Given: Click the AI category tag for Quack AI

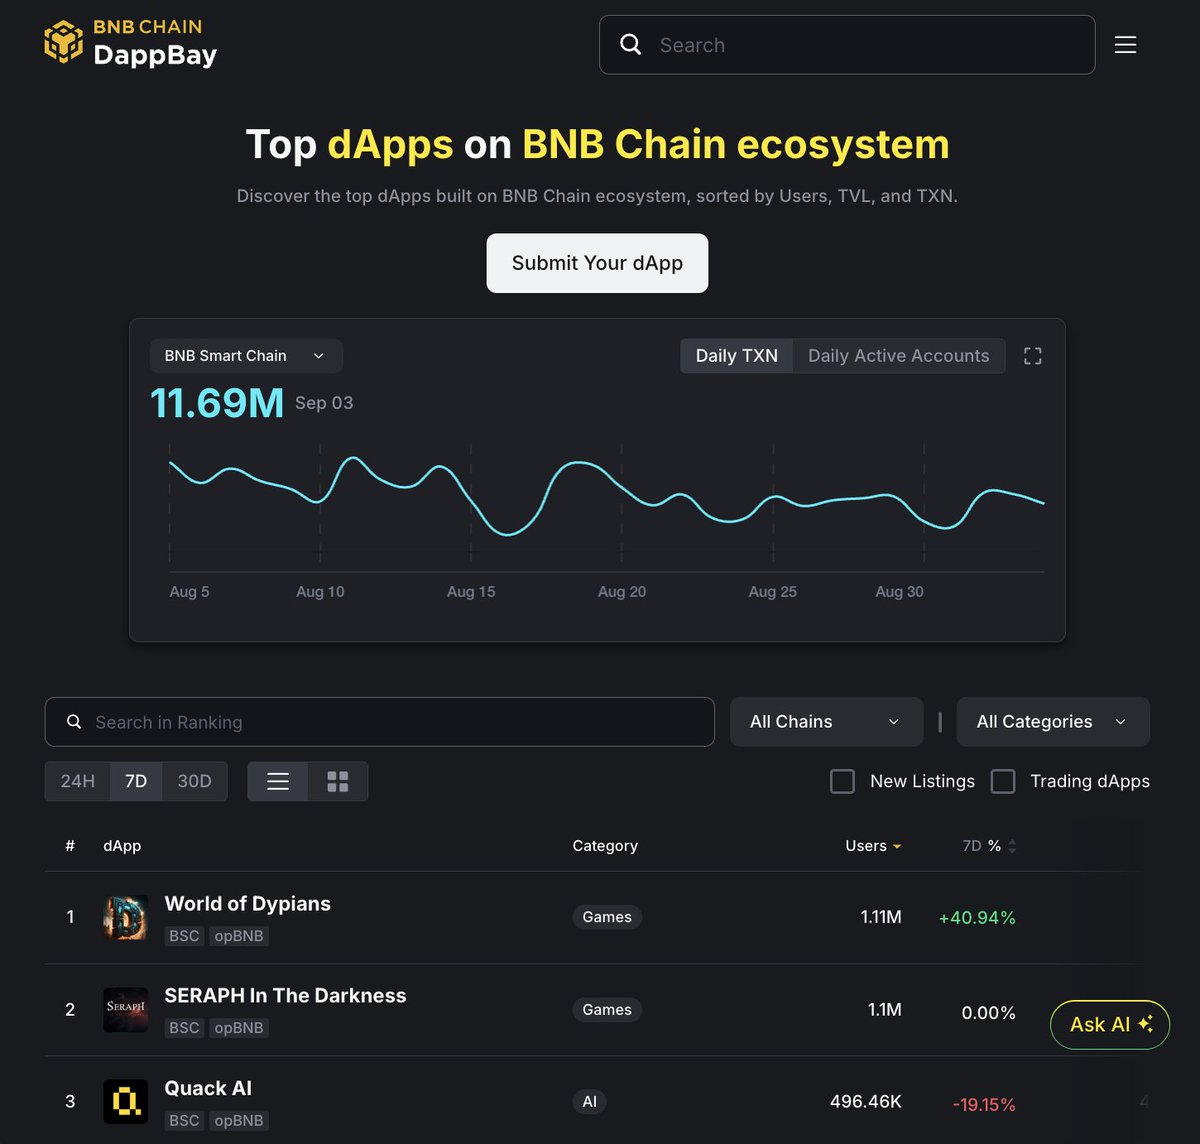Looking at the screenshot, I should tap(590, 1102).
